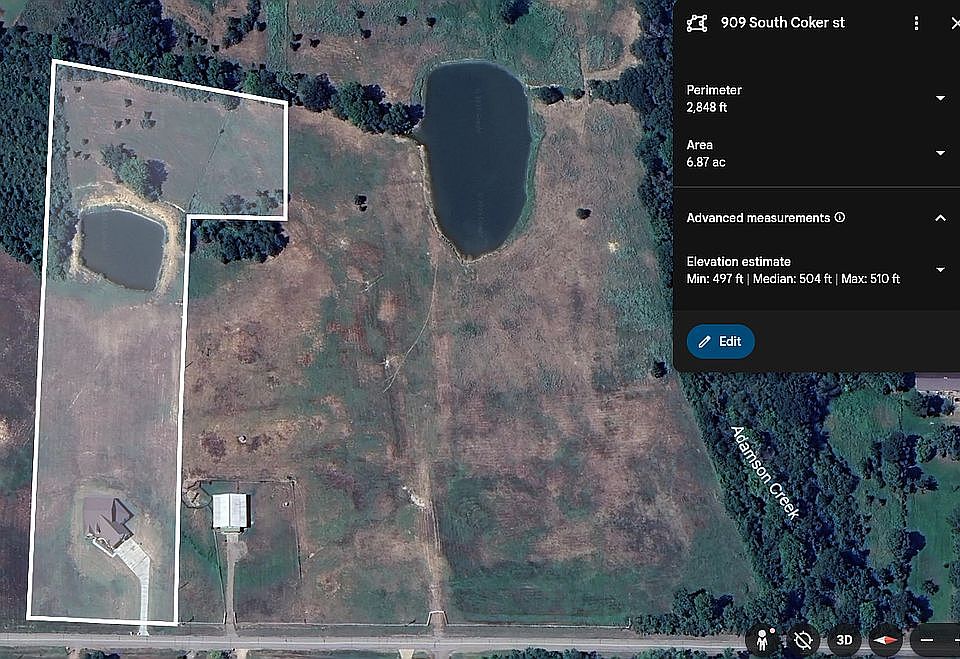Click the polygon shape icon beside the title

[x=697, y=23]
